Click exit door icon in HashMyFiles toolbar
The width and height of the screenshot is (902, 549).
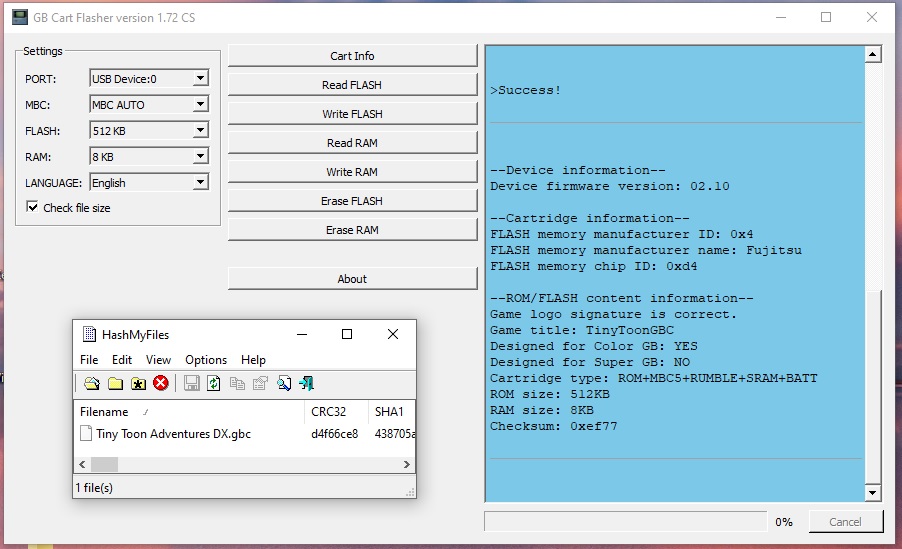pyautogui.click(x=307, y=383)
